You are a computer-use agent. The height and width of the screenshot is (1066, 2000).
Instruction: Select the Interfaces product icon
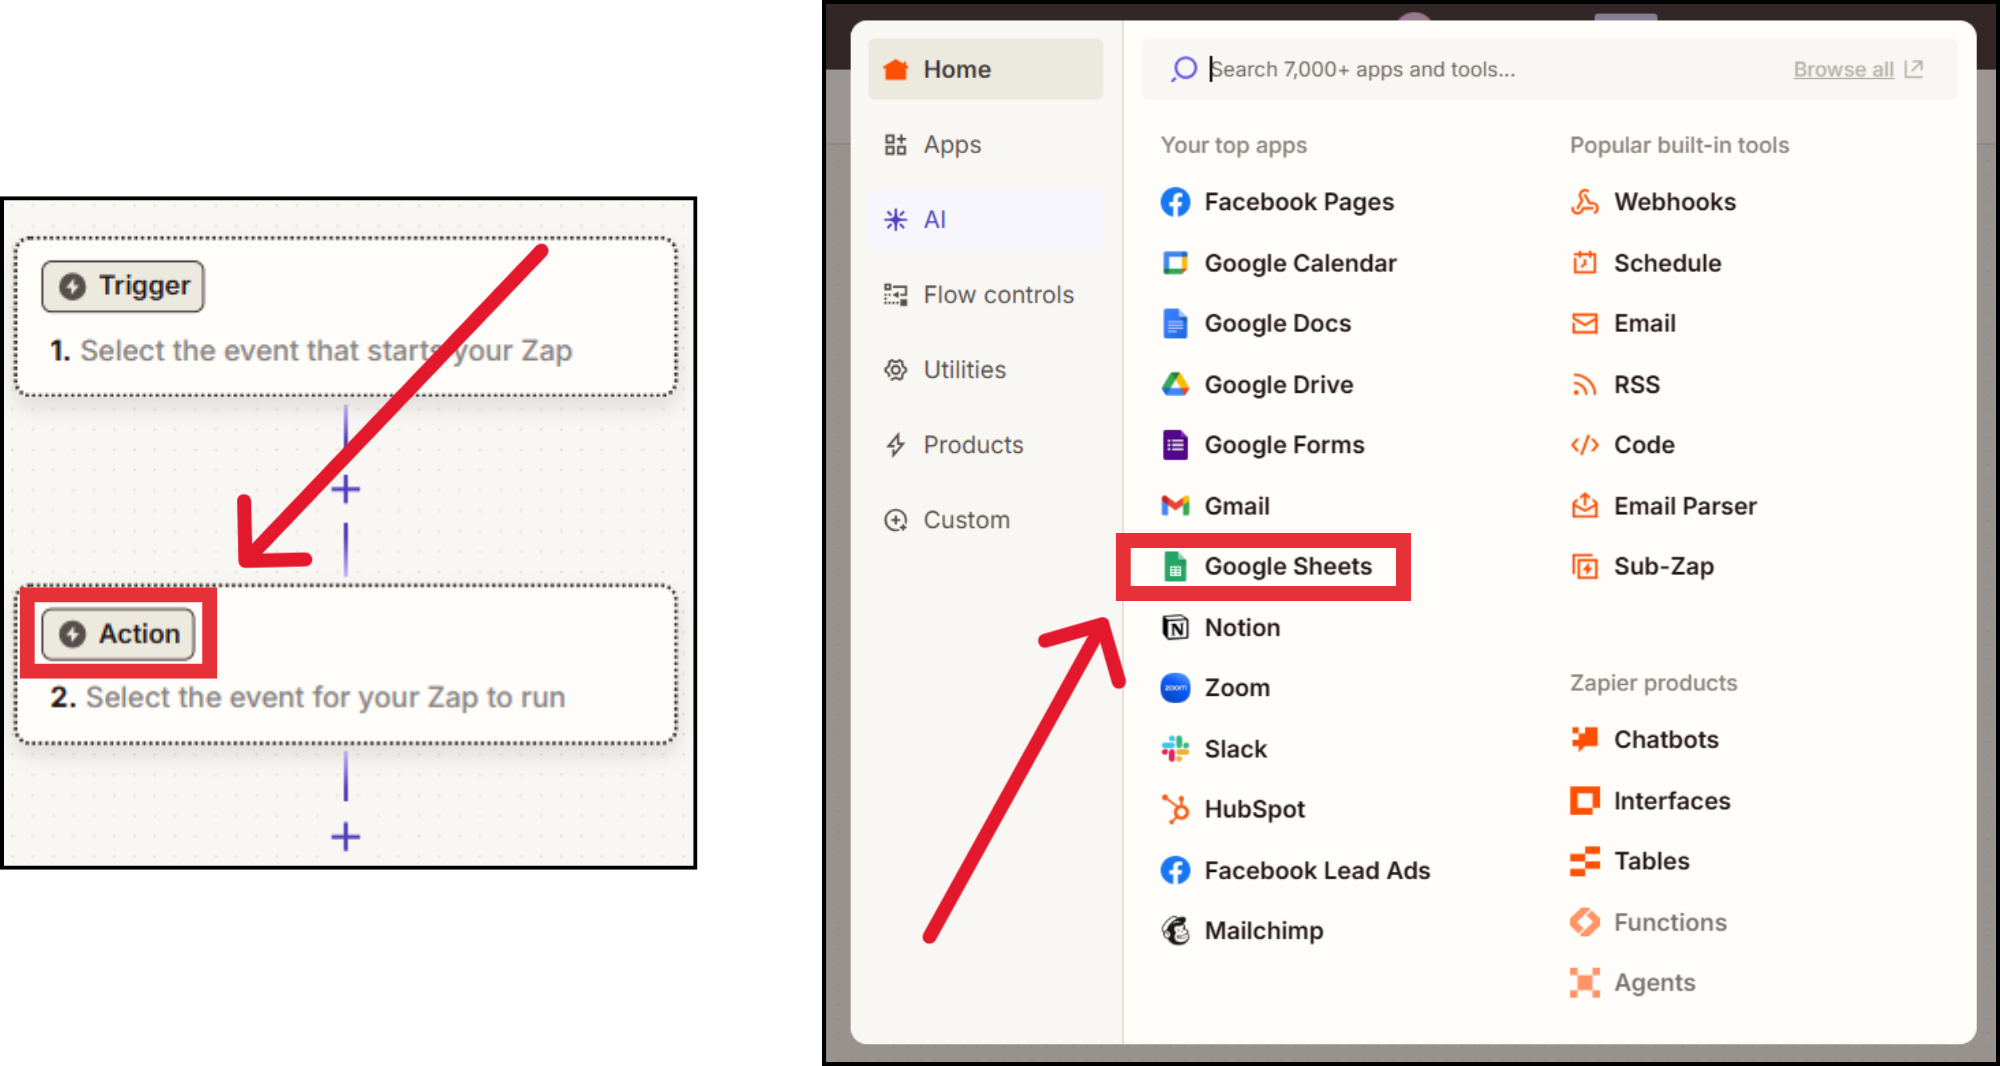1584,801
